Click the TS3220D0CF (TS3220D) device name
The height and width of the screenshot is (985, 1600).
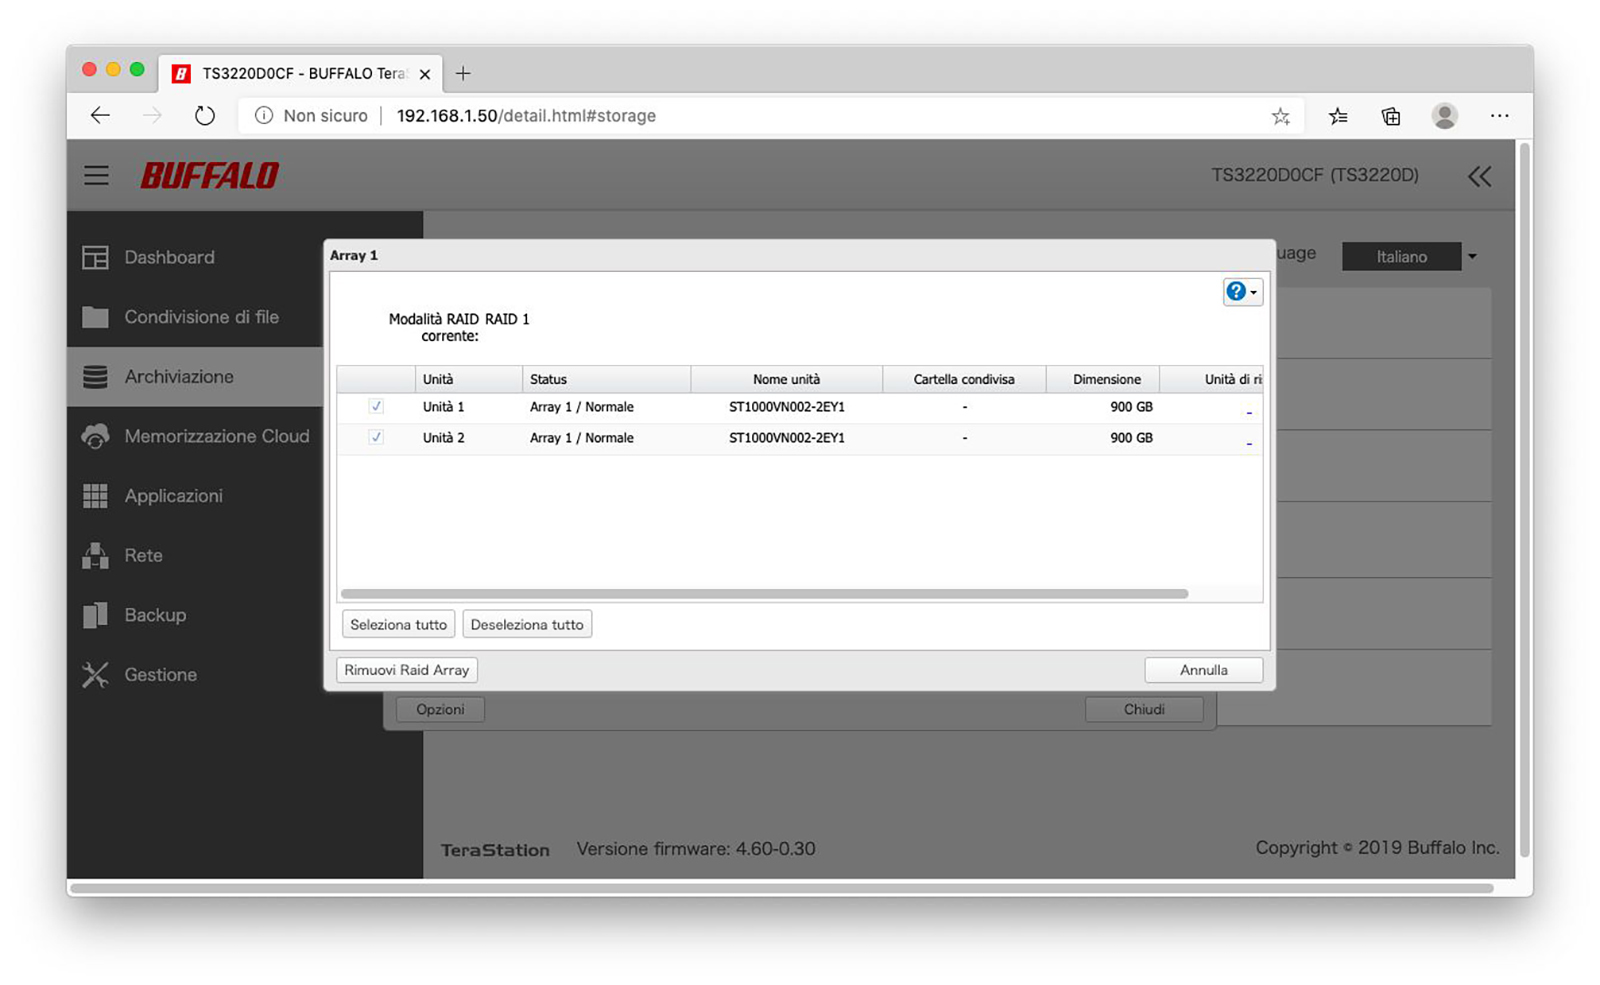point(1315,175)
